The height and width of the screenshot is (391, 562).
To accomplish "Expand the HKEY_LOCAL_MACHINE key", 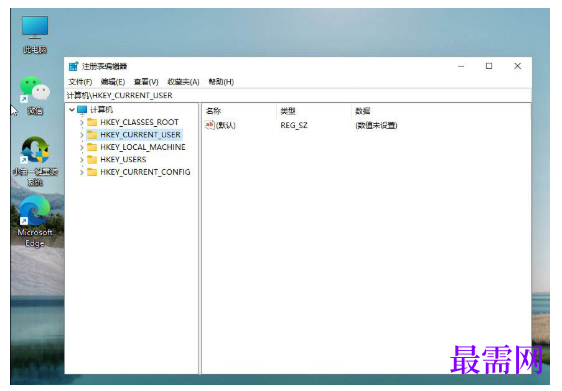I will point(82,147).
